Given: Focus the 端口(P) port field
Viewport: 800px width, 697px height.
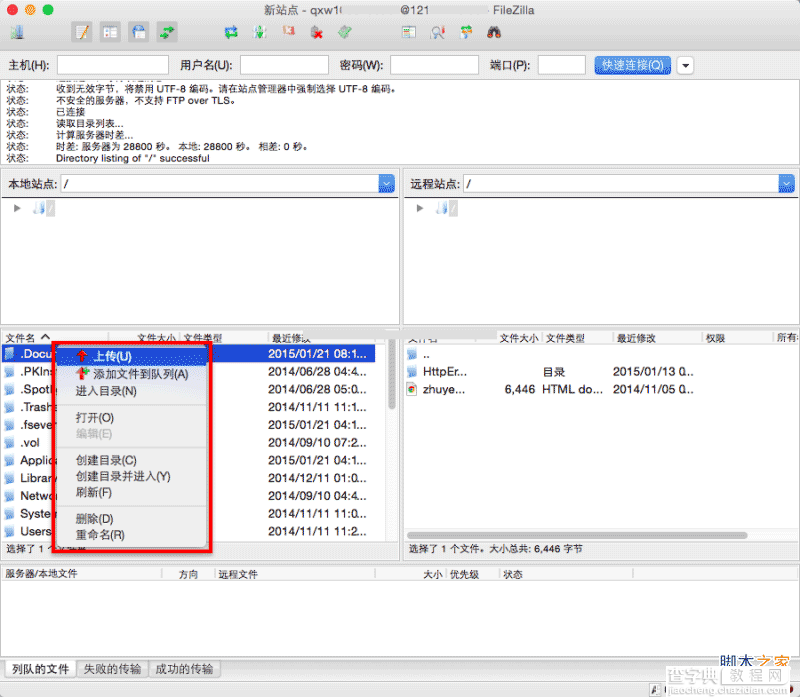Looking at the screenshot, I should 561,65.
